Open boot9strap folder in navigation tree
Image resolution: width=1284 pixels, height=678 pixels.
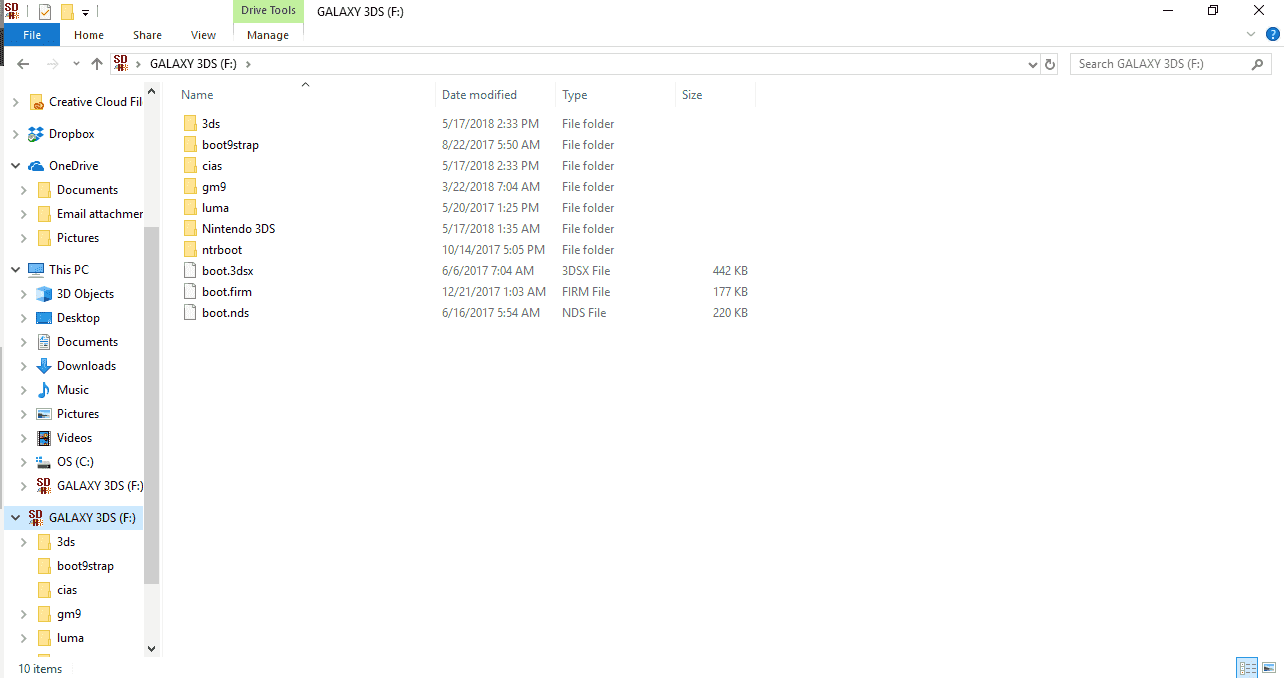(85, 566)
